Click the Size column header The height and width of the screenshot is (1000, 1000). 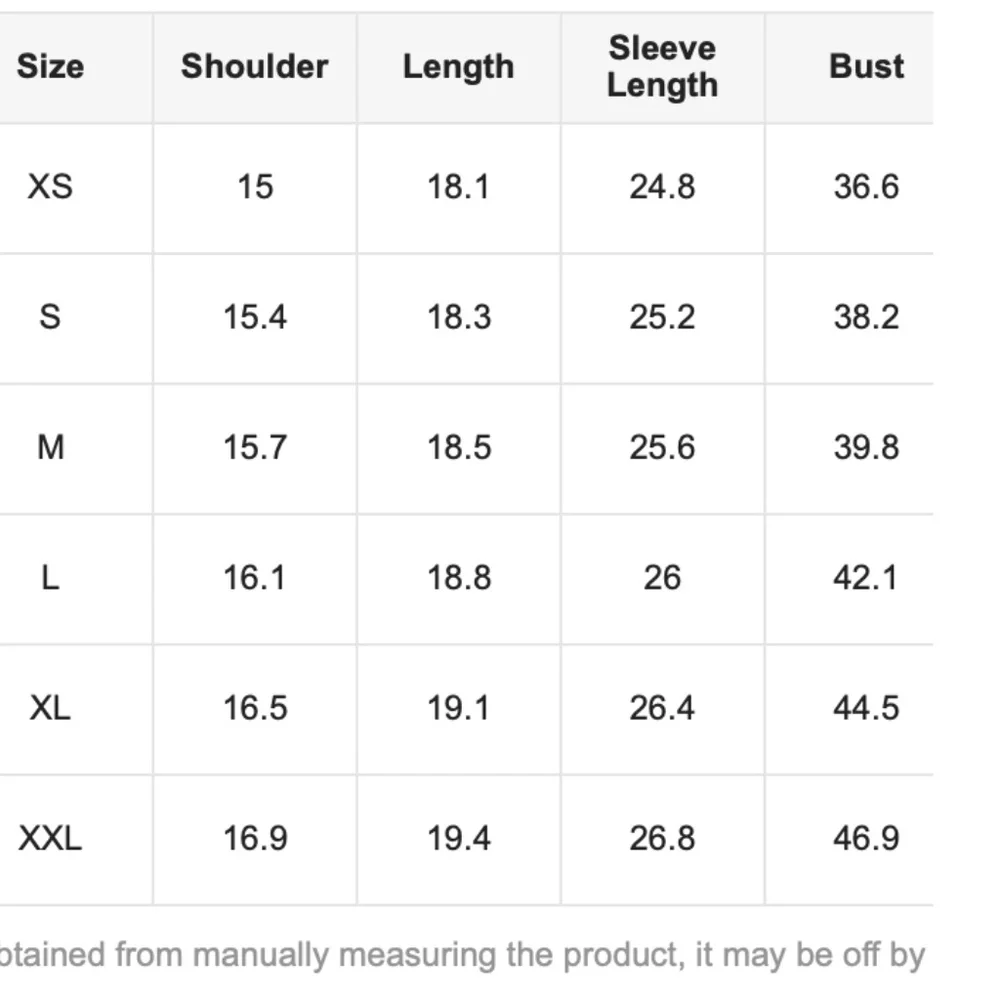50,66
